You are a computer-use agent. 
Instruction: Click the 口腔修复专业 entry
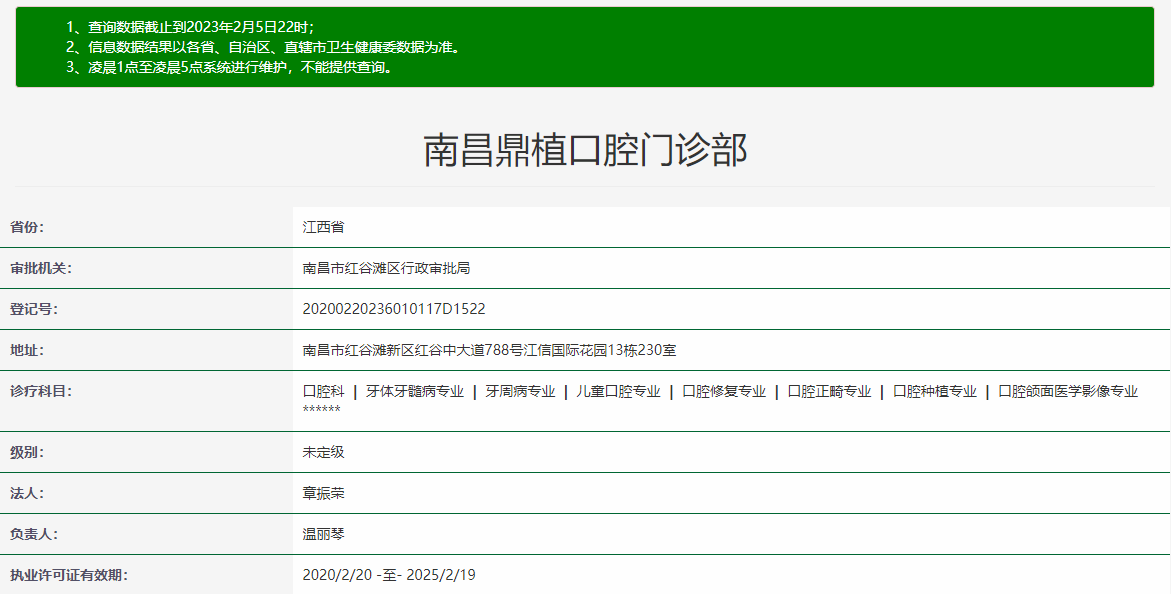[724, 392]
